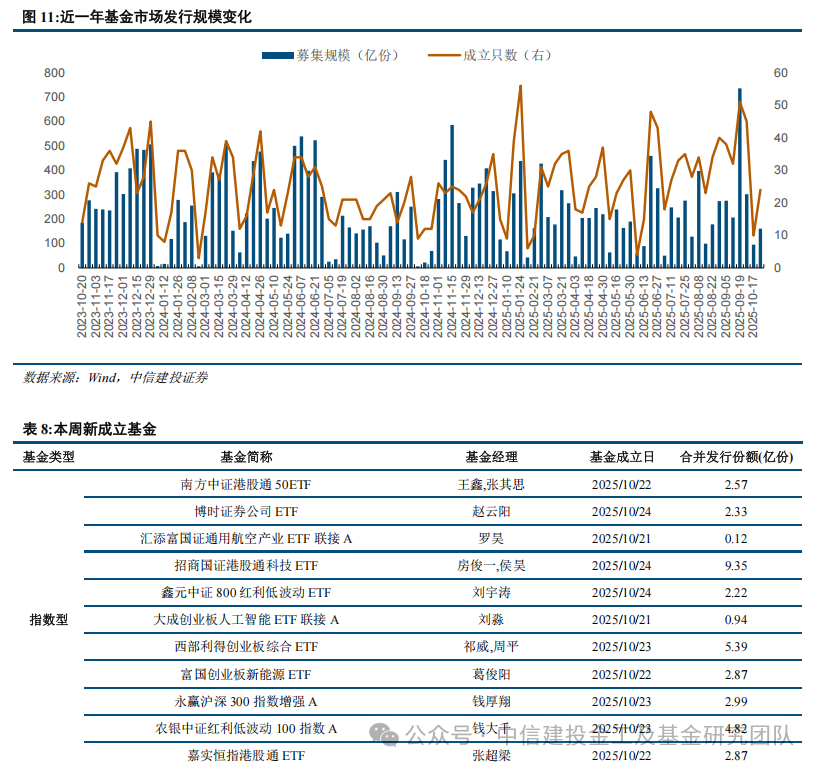Click left axis value 500
Image resolution: width=820 pixels, height=768 pixels.
[54, 146]
